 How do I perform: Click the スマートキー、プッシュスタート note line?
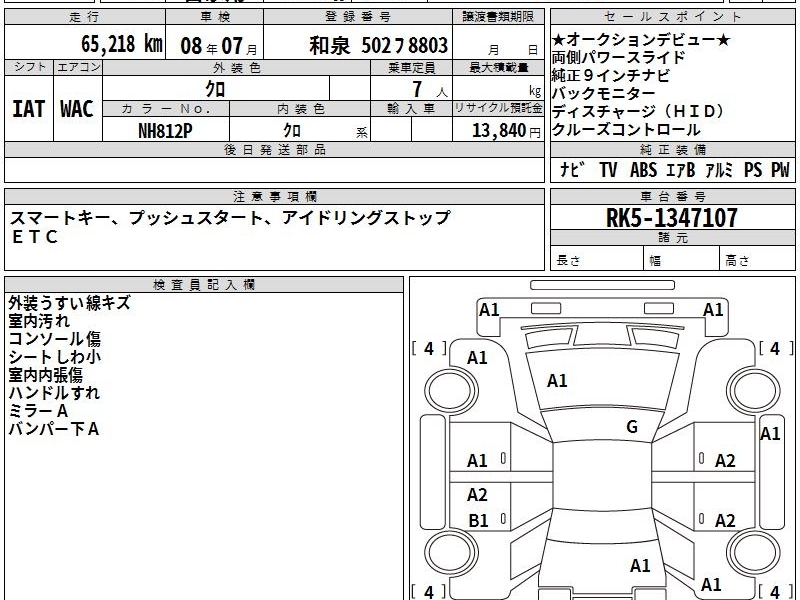pos(230,218)
